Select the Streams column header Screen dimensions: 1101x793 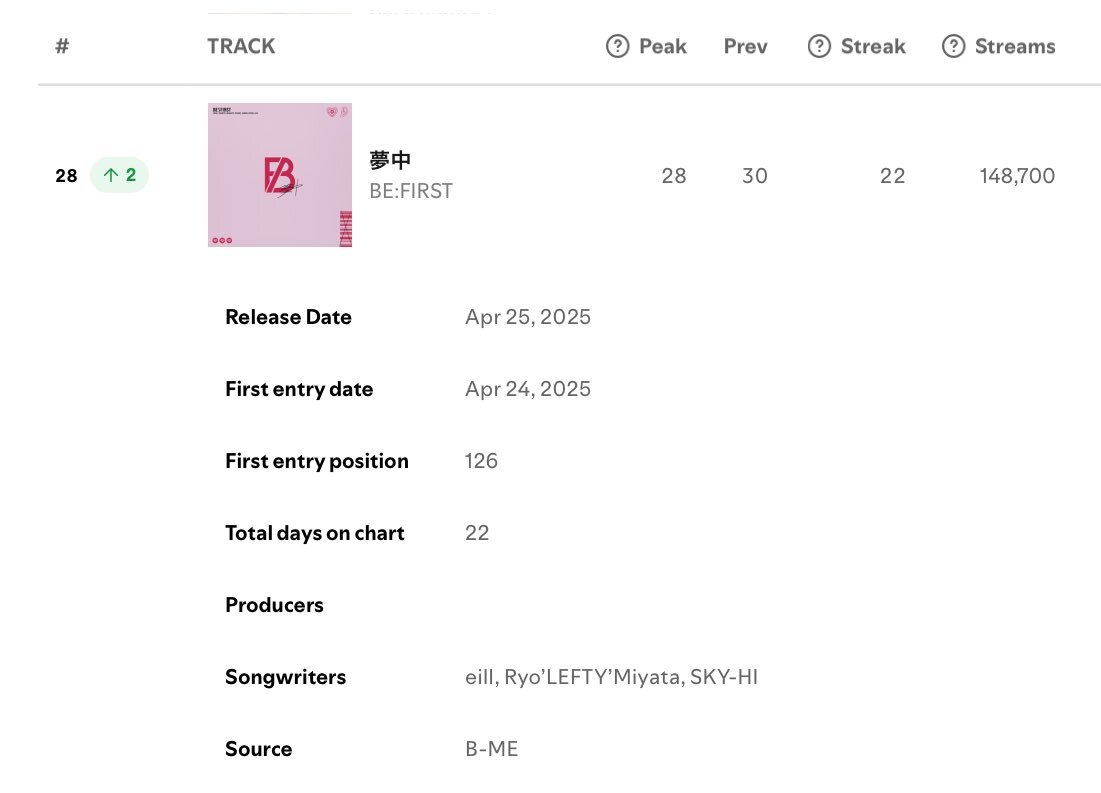pos(1015,46)
